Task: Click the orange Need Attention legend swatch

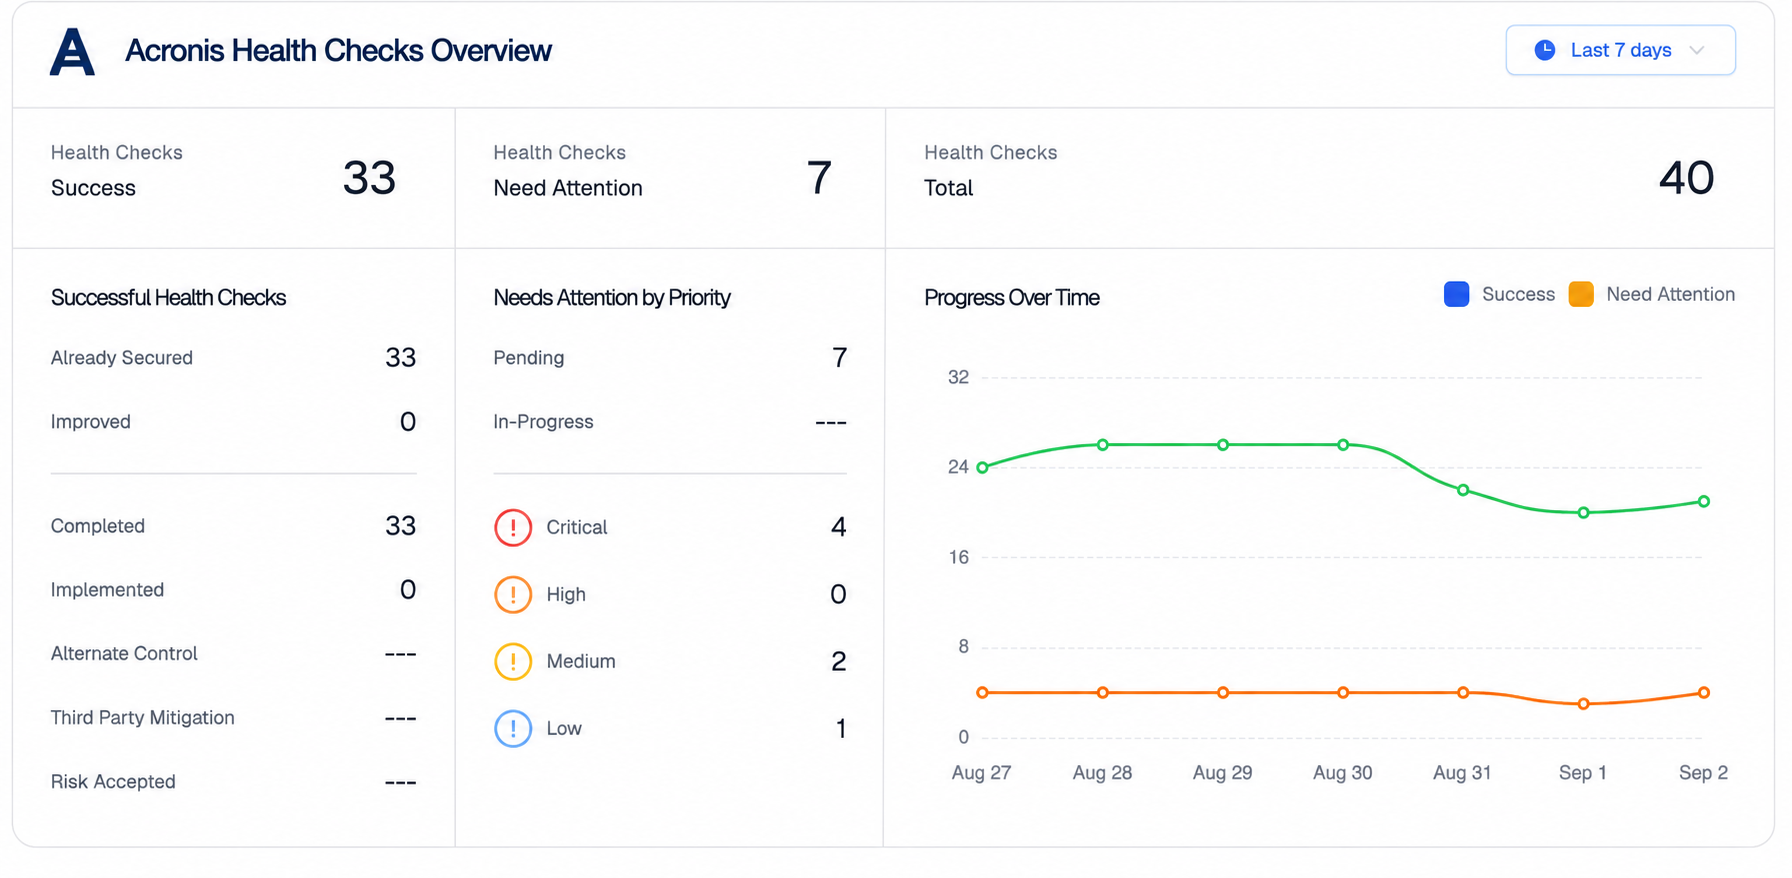Action: [x=1581, y=294]
